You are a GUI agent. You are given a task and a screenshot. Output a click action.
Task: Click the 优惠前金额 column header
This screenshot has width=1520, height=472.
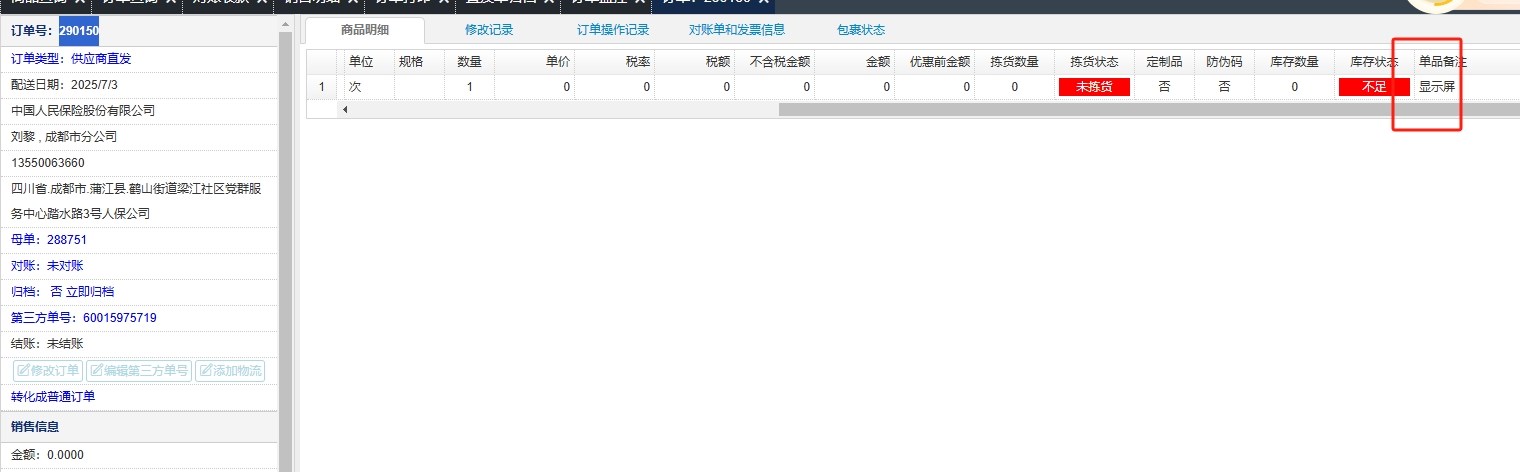pos(935,62)
